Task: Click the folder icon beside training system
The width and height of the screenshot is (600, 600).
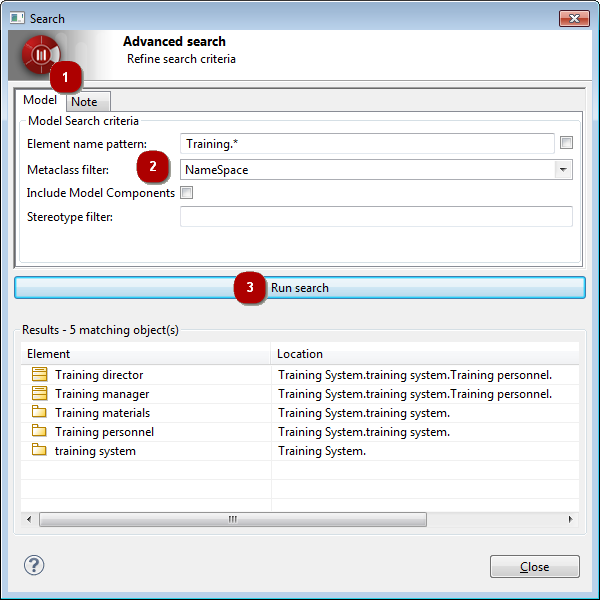Action: click(x=40, y=451)
